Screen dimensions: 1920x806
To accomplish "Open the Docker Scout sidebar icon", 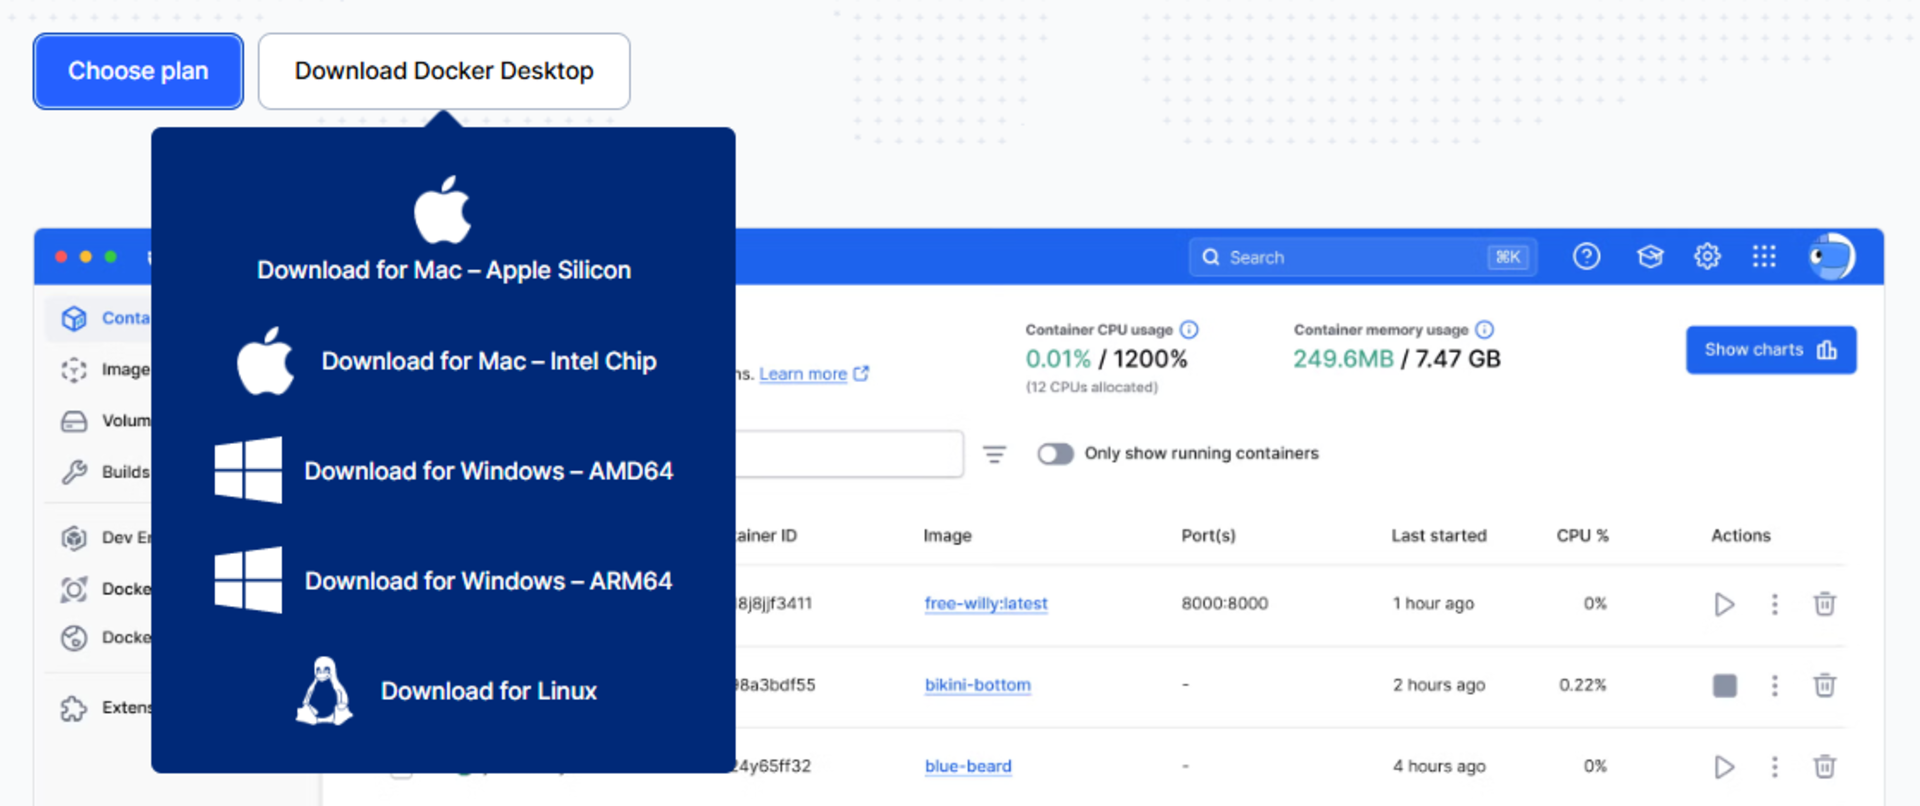I will click(74, 589).
